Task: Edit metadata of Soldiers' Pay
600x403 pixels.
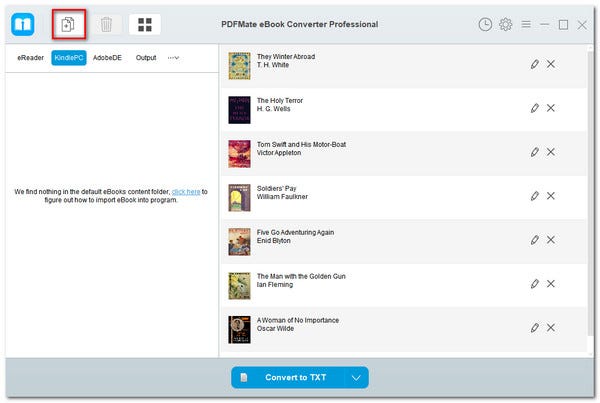Action: point(535,196)
